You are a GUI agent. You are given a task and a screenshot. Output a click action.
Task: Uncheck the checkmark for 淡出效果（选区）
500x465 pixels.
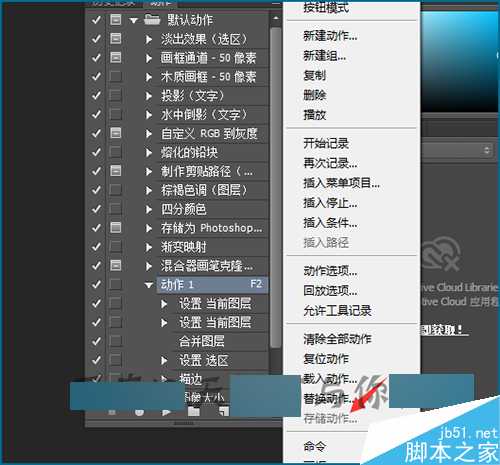coord(96,39)
